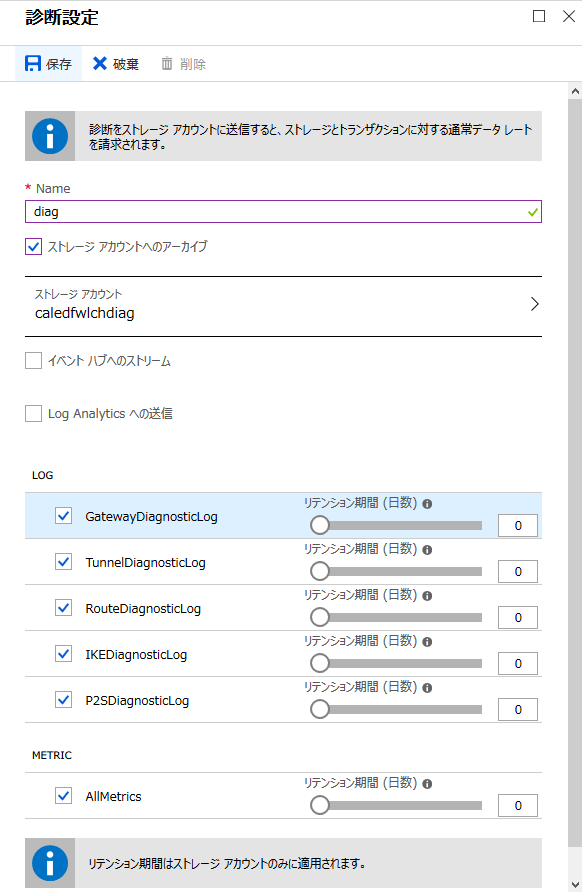Click the Name input field with diag
582x892 pixels.
pos(283,212)
